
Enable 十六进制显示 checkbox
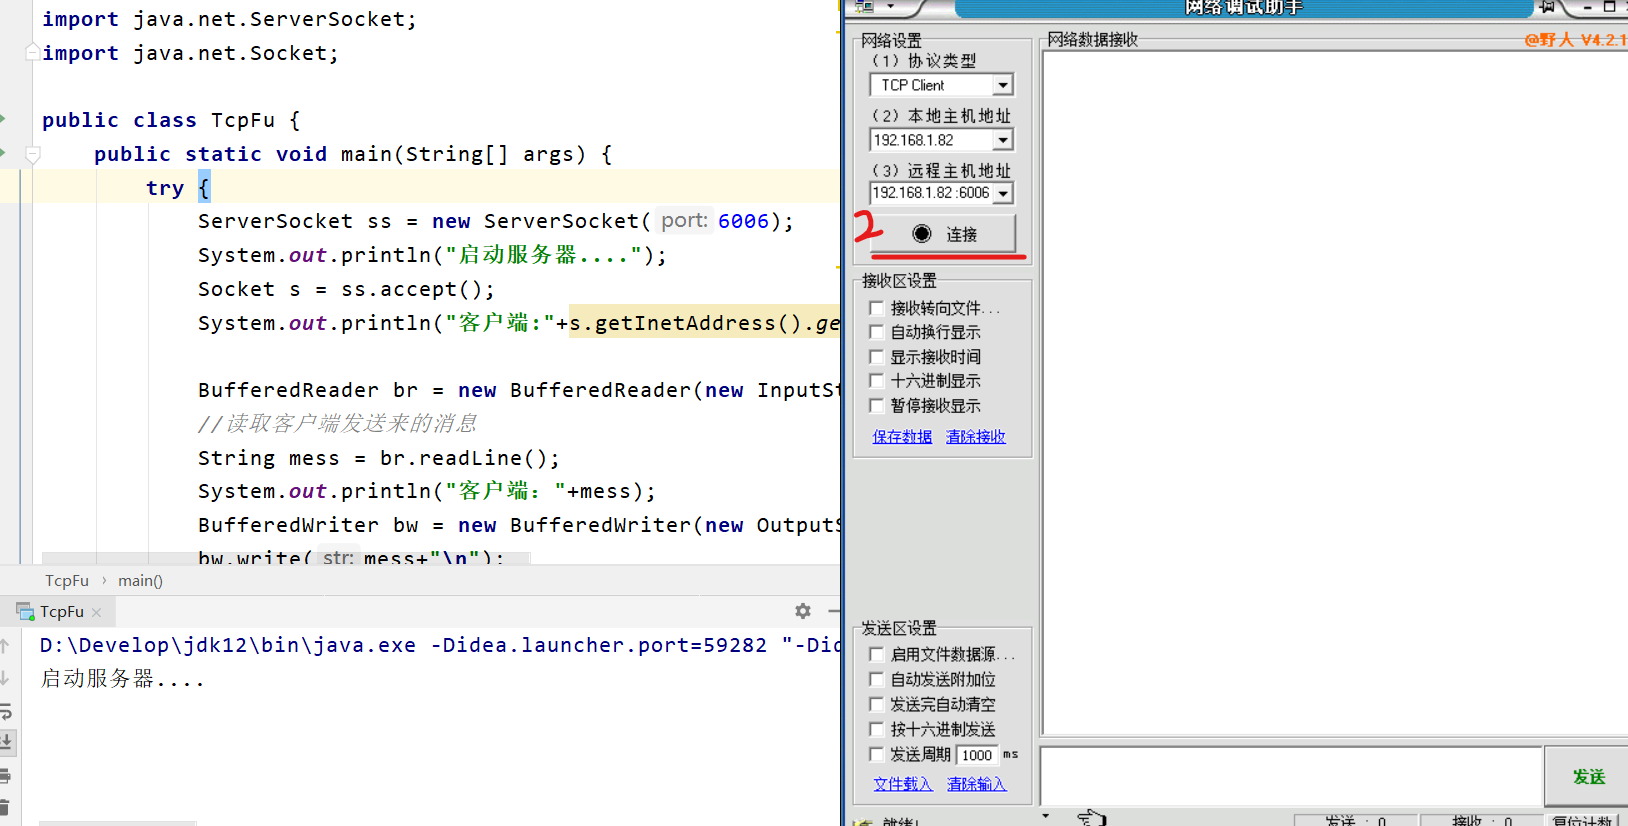877,381
